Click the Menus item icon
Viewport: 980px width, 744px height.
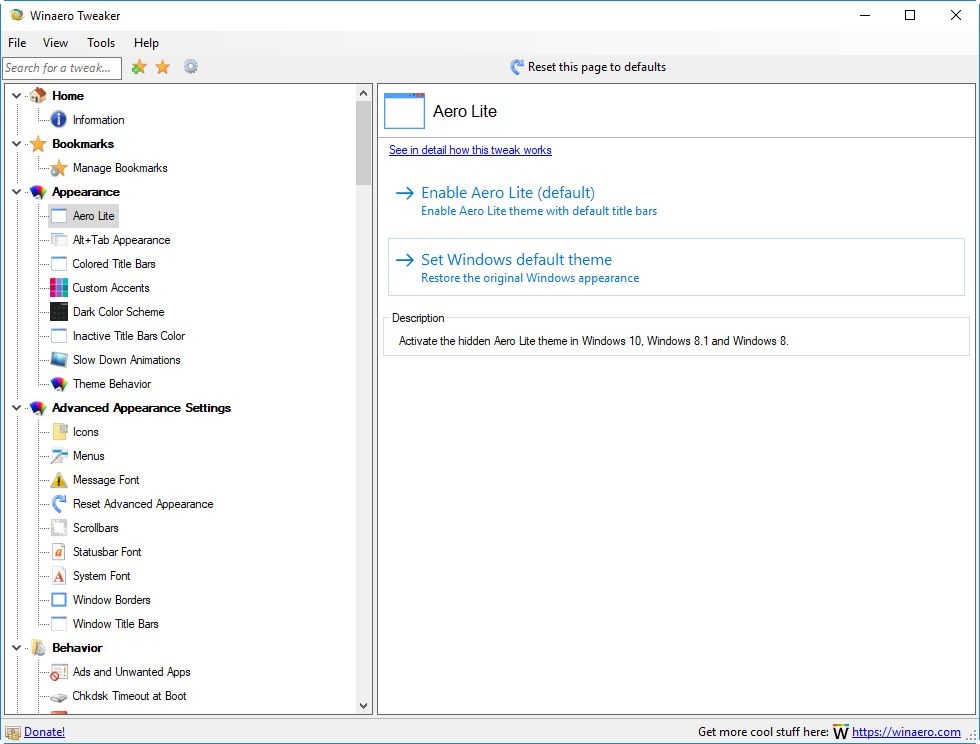coord(59,456)
